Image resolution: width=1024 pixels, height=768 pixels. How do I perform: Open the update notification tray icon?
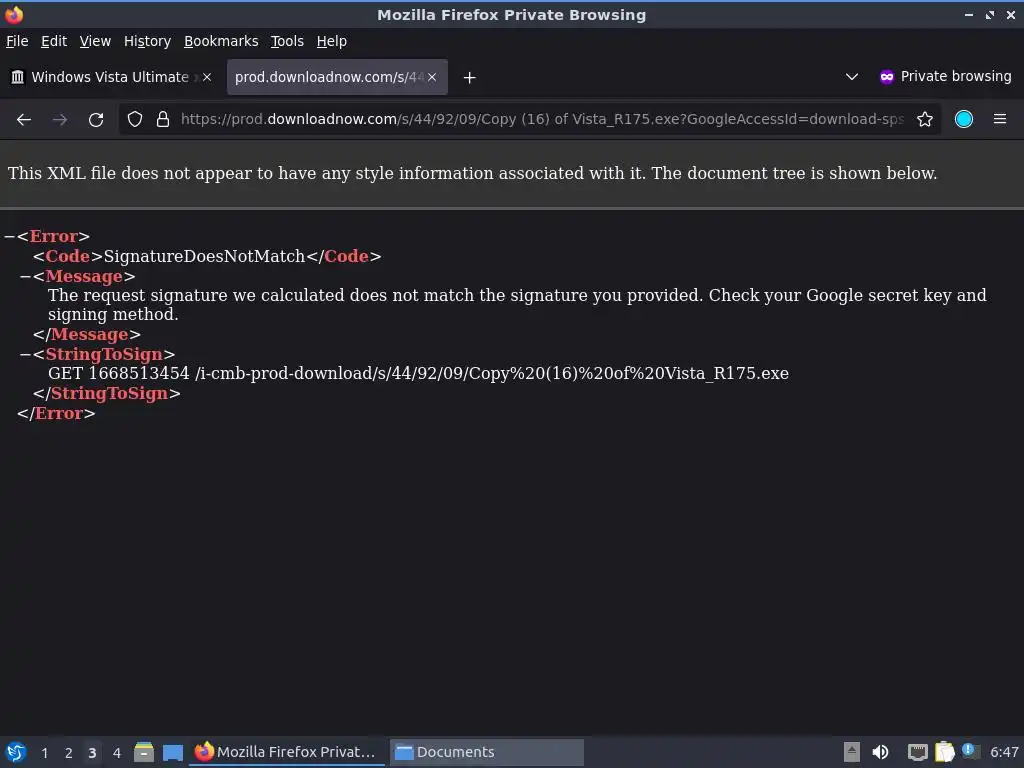pyautogui.click(x=970, y=750)
